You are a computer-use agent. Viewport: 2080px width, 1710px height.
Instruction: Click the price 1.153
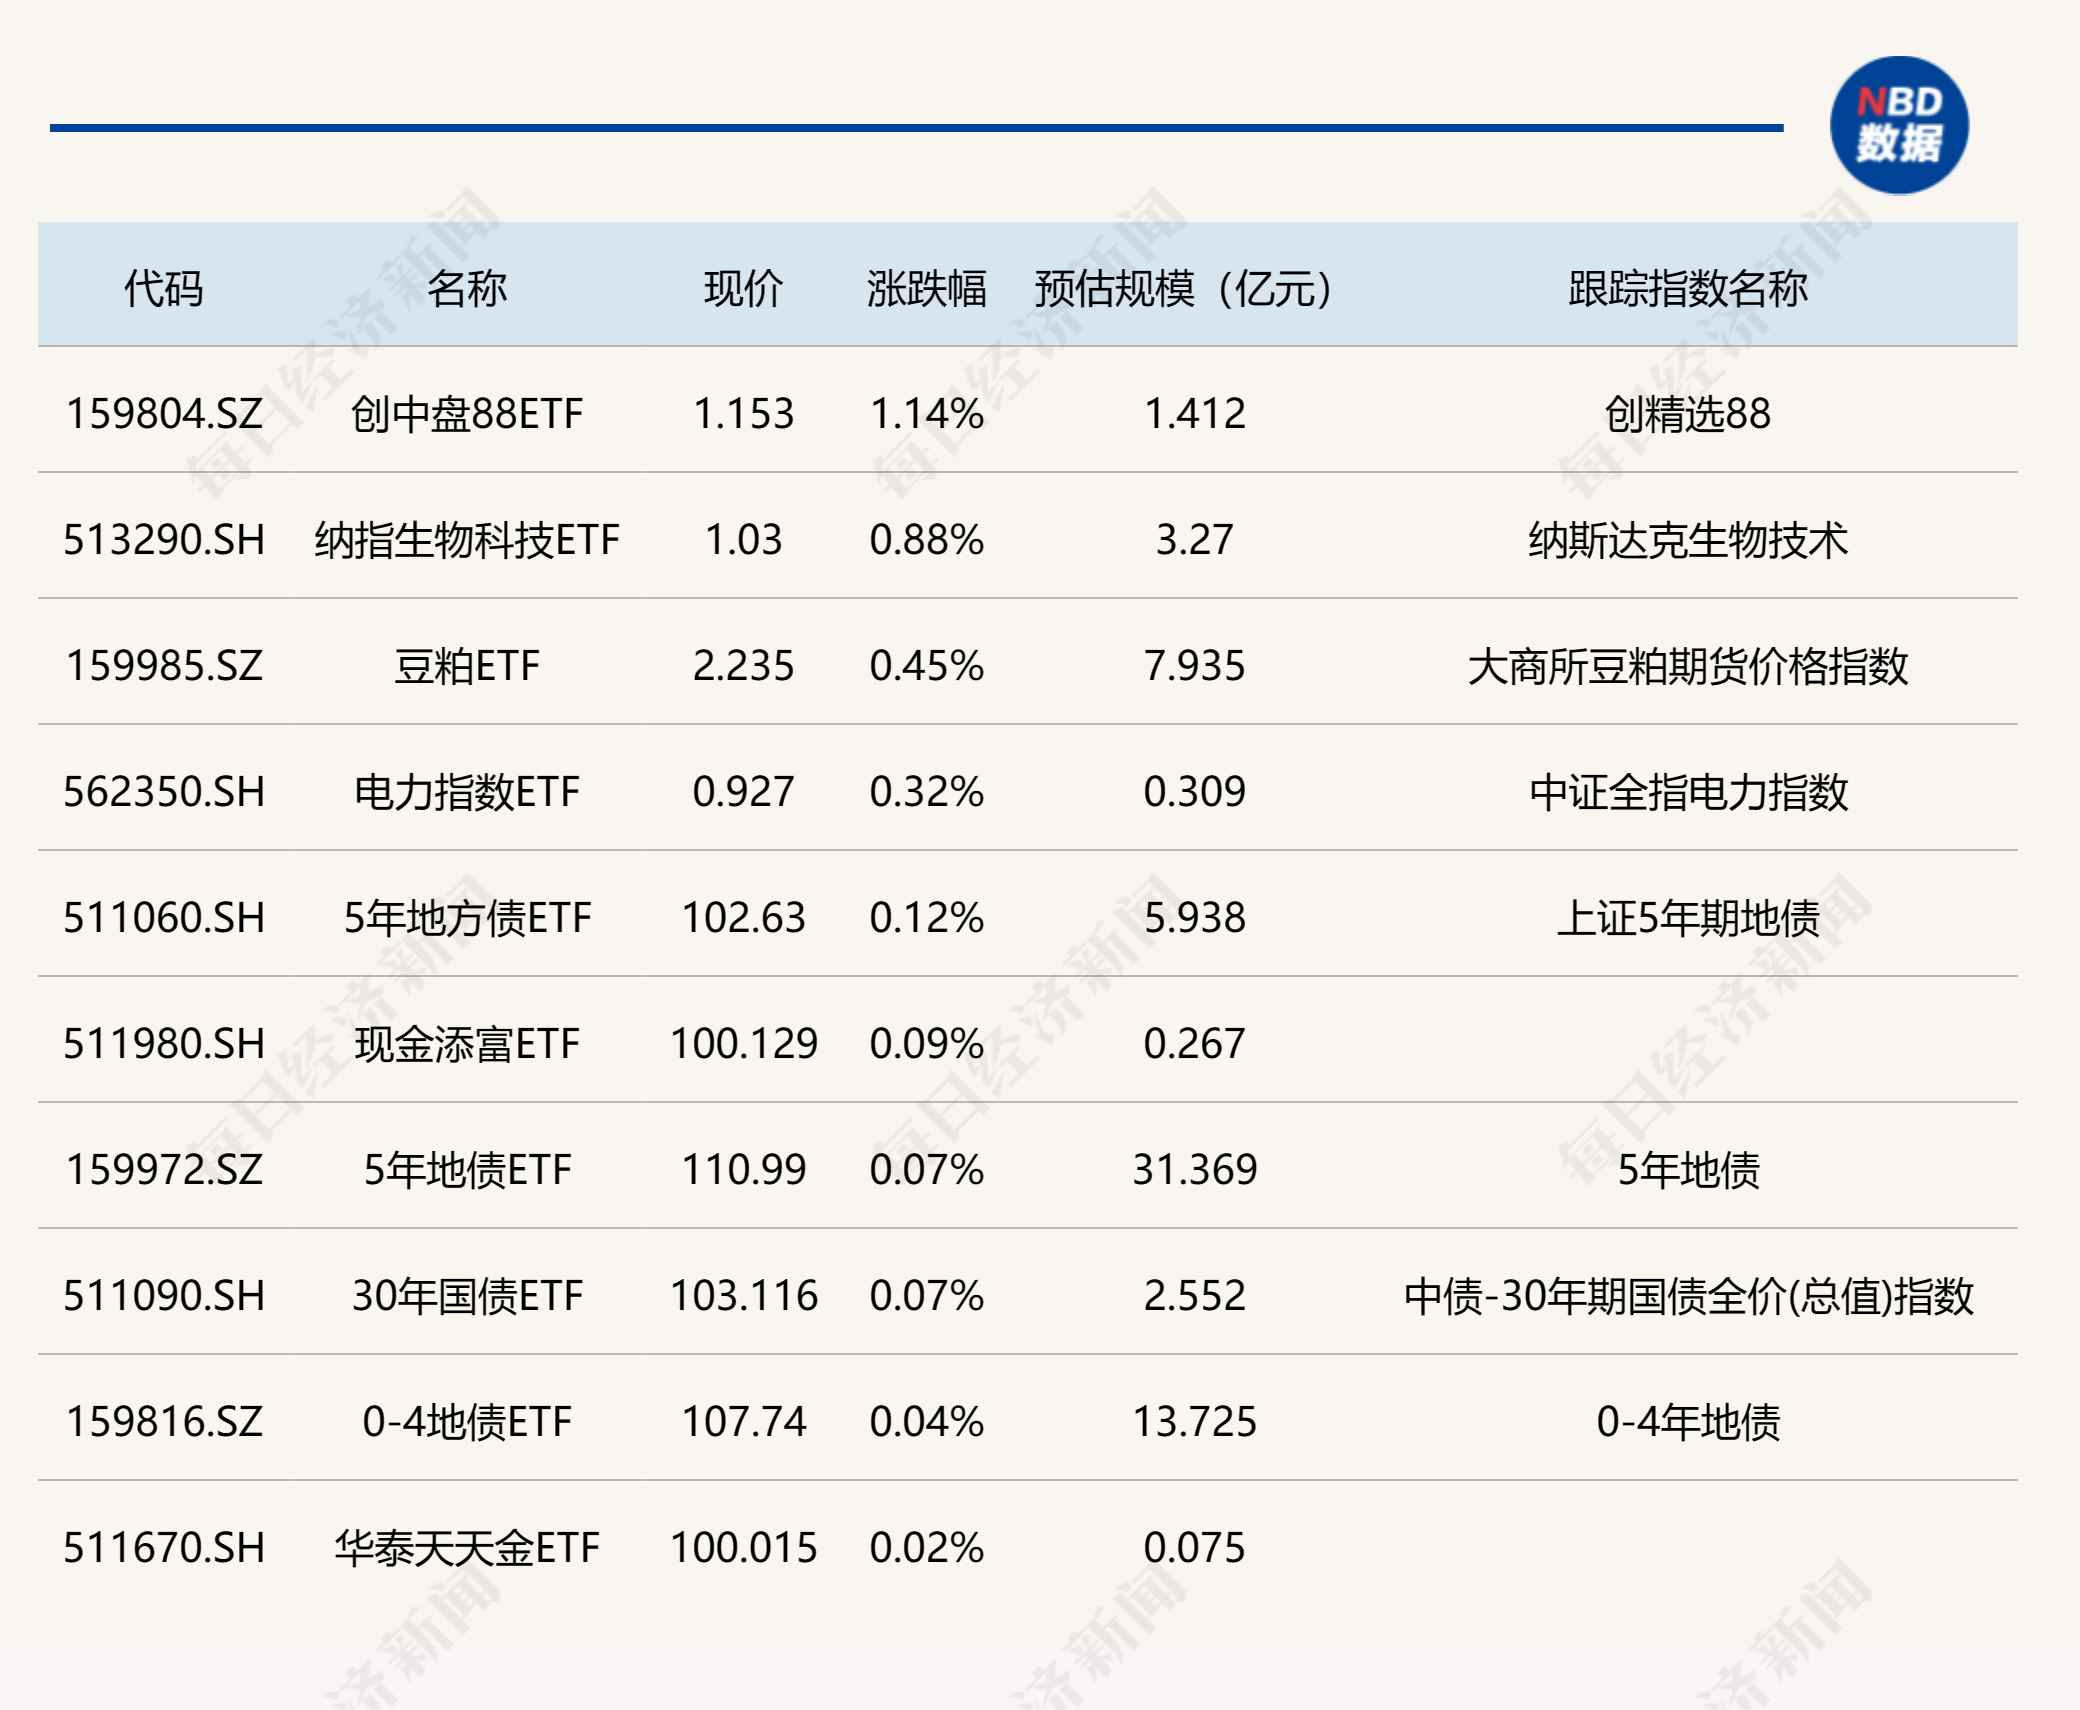[x=743, y=414]
